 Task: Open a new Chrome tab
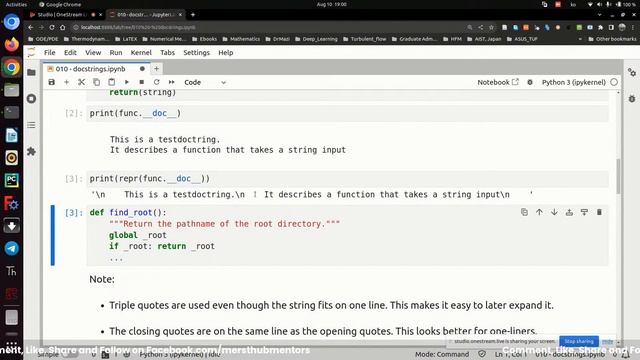coord(193,15)
